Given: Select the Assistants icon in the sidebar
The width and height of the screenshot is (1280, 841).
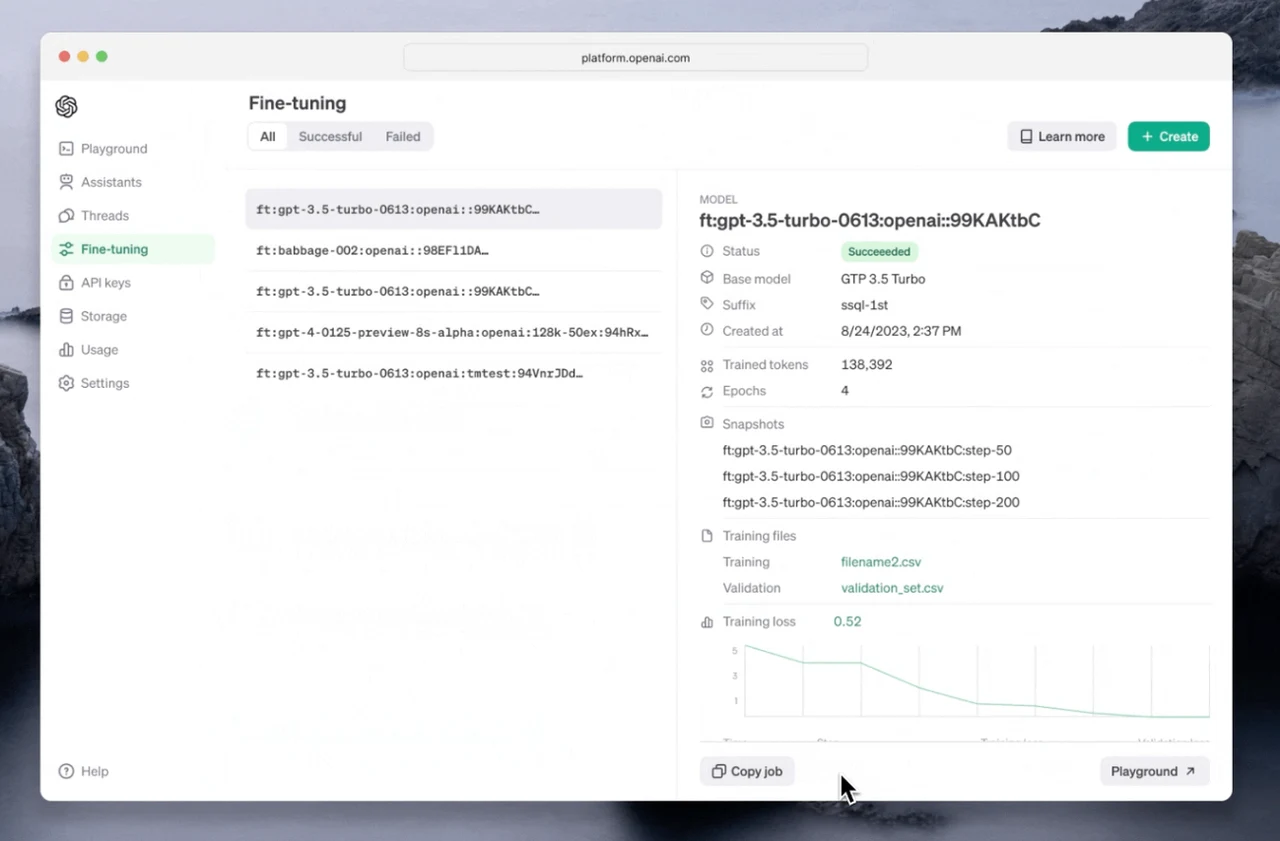Looking at the screenshot, I should pos(65,182).
